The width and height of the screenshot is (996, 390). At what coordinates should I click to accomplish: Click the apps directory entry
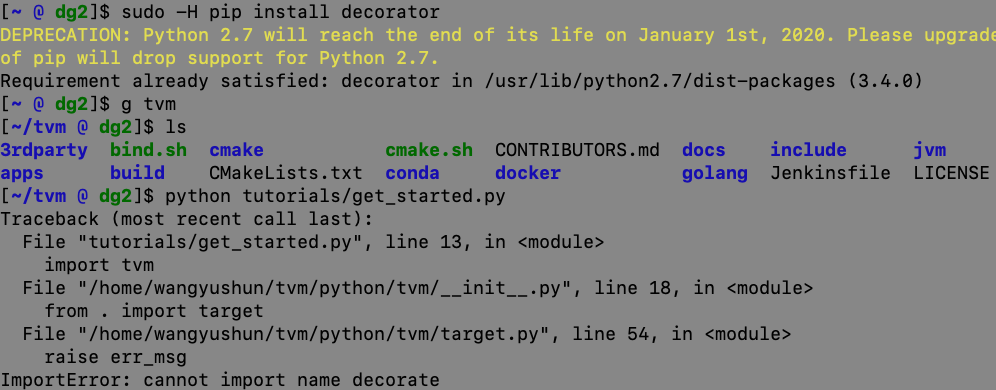[22, 173]
